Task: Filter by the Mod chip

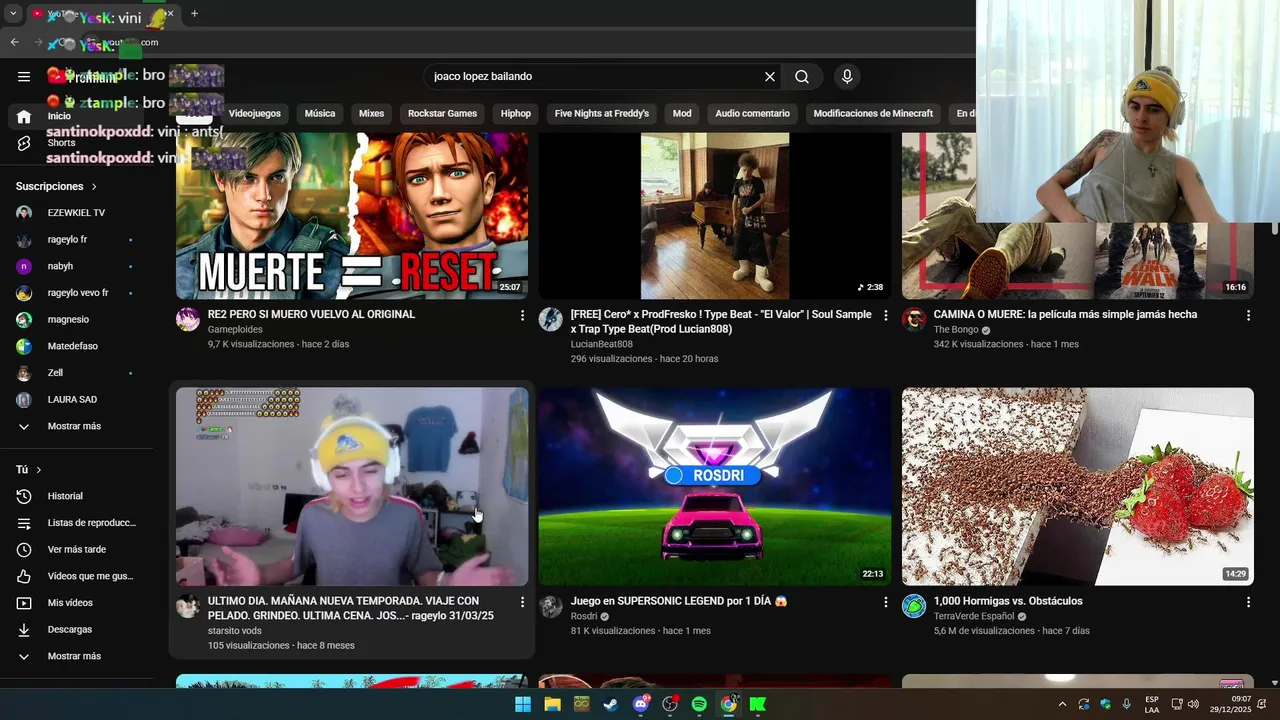Action: [682, 114]
